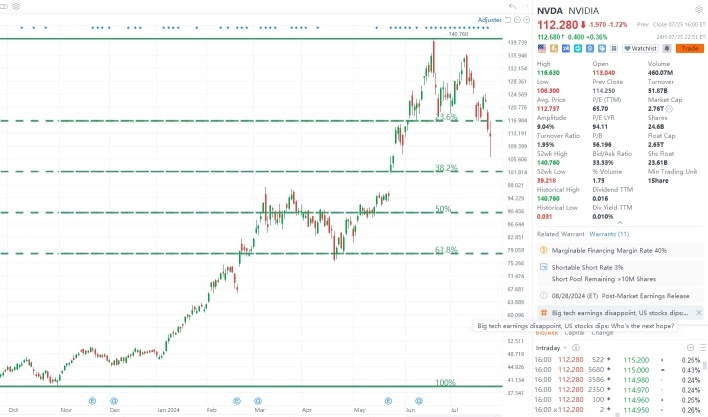Click the last price 112.280
Viewport: 708px width, 417px height.
click(x=558, y=25)
